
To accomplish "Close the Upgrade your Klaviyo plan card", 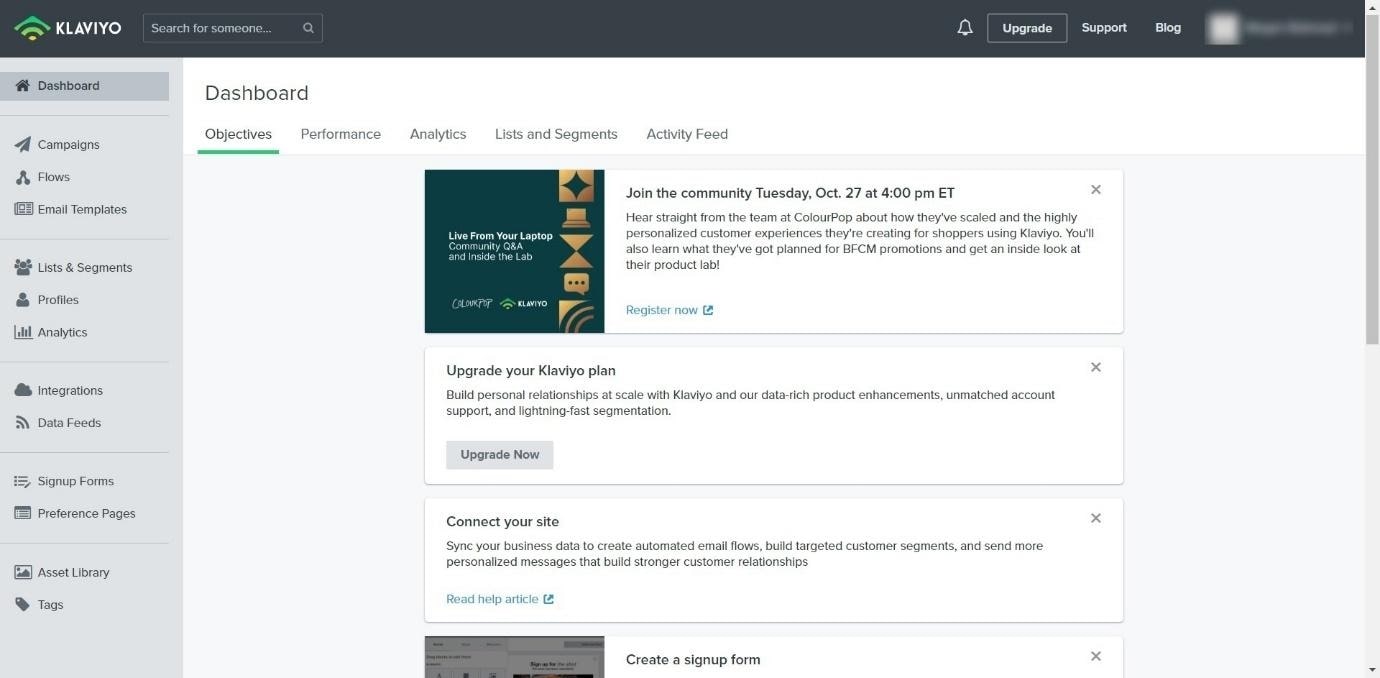I will tap(1095, 367).
